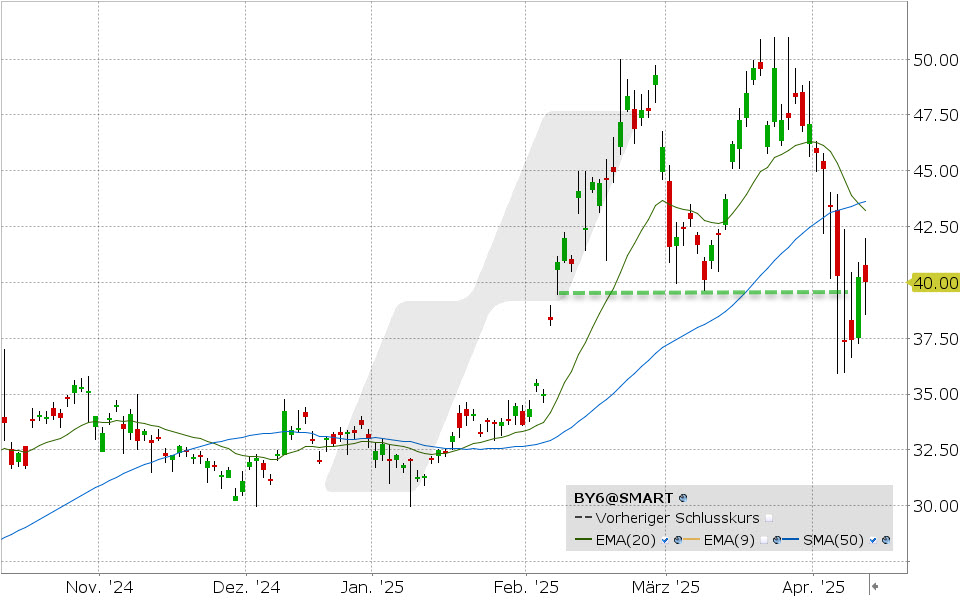Click the EMA(20) legend label
Viewport: 960px width, 600px height.
coord(626,540)
